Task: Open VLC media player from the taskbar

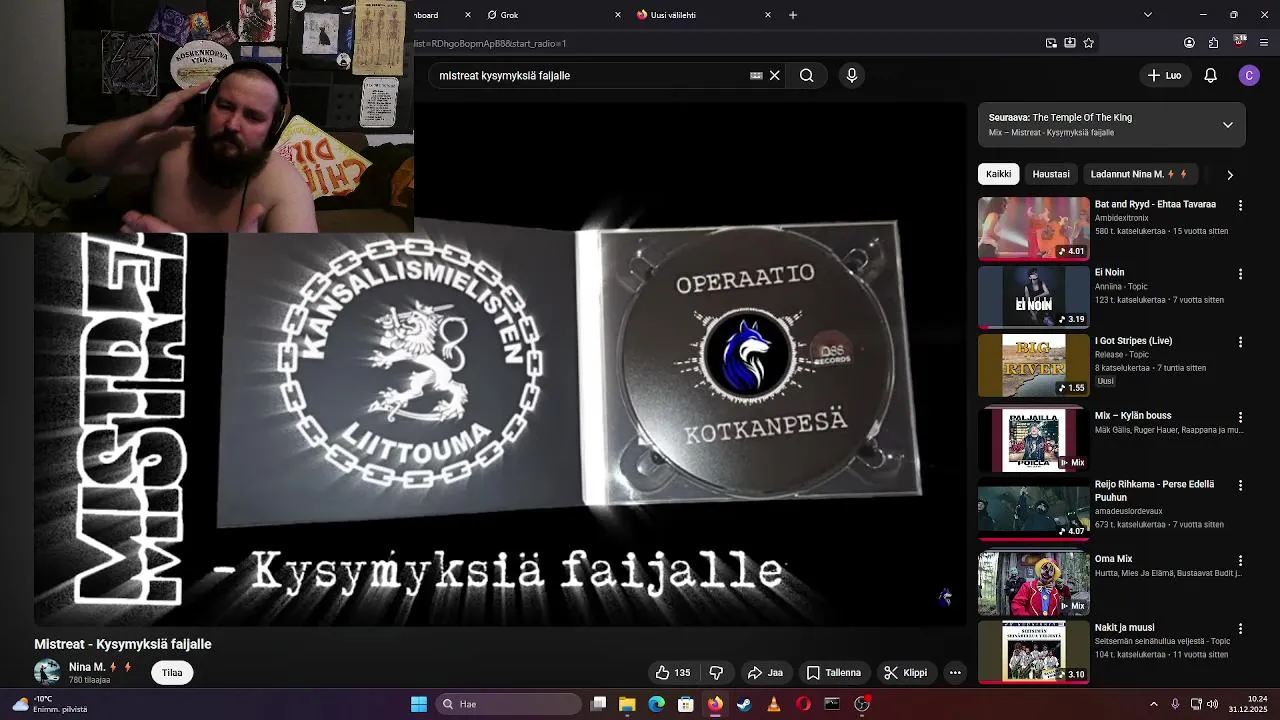Action: point(773,704)
